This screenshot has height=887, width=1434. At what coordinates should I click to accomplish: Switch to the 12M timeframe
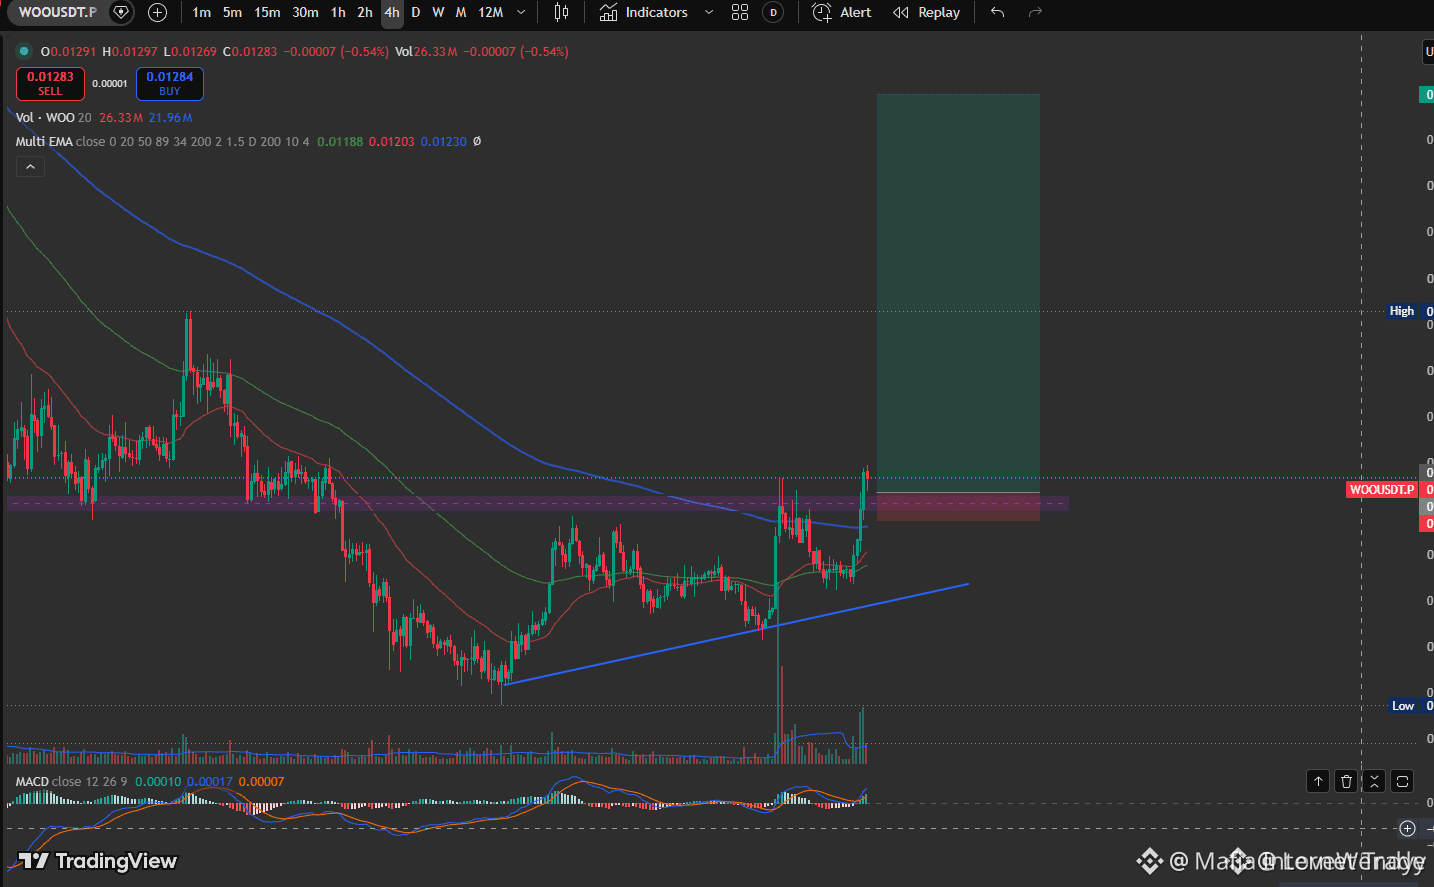coord(490,12)
